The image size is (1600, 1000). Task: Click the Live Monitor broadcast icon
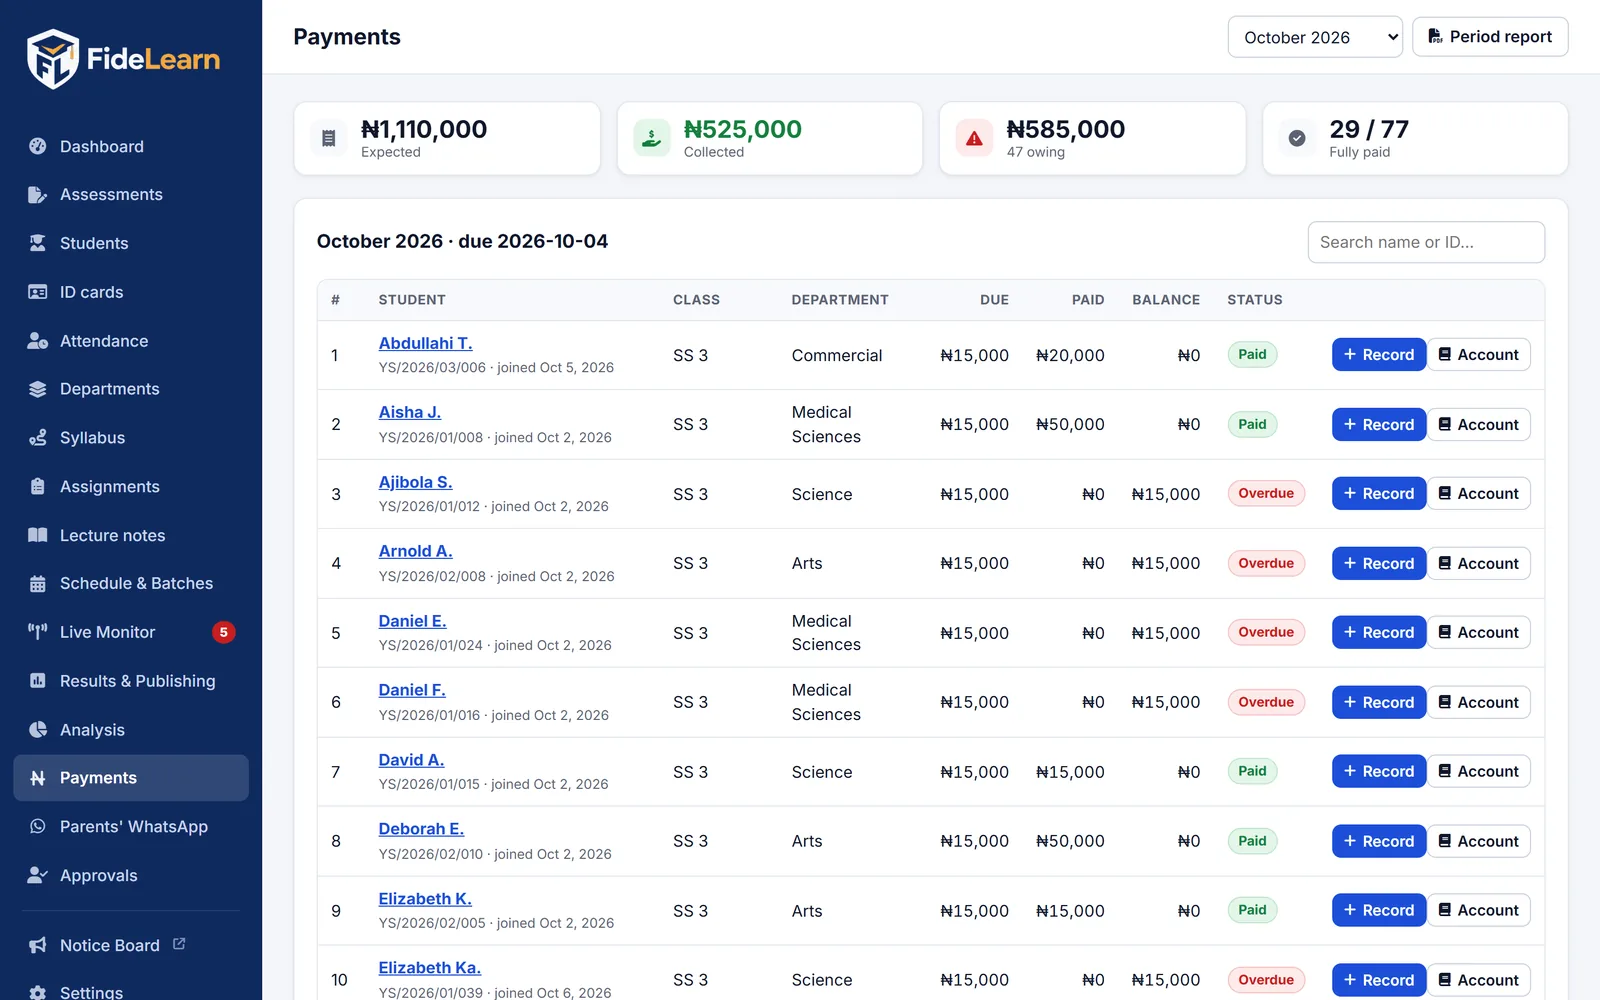(x=38, y=632)
